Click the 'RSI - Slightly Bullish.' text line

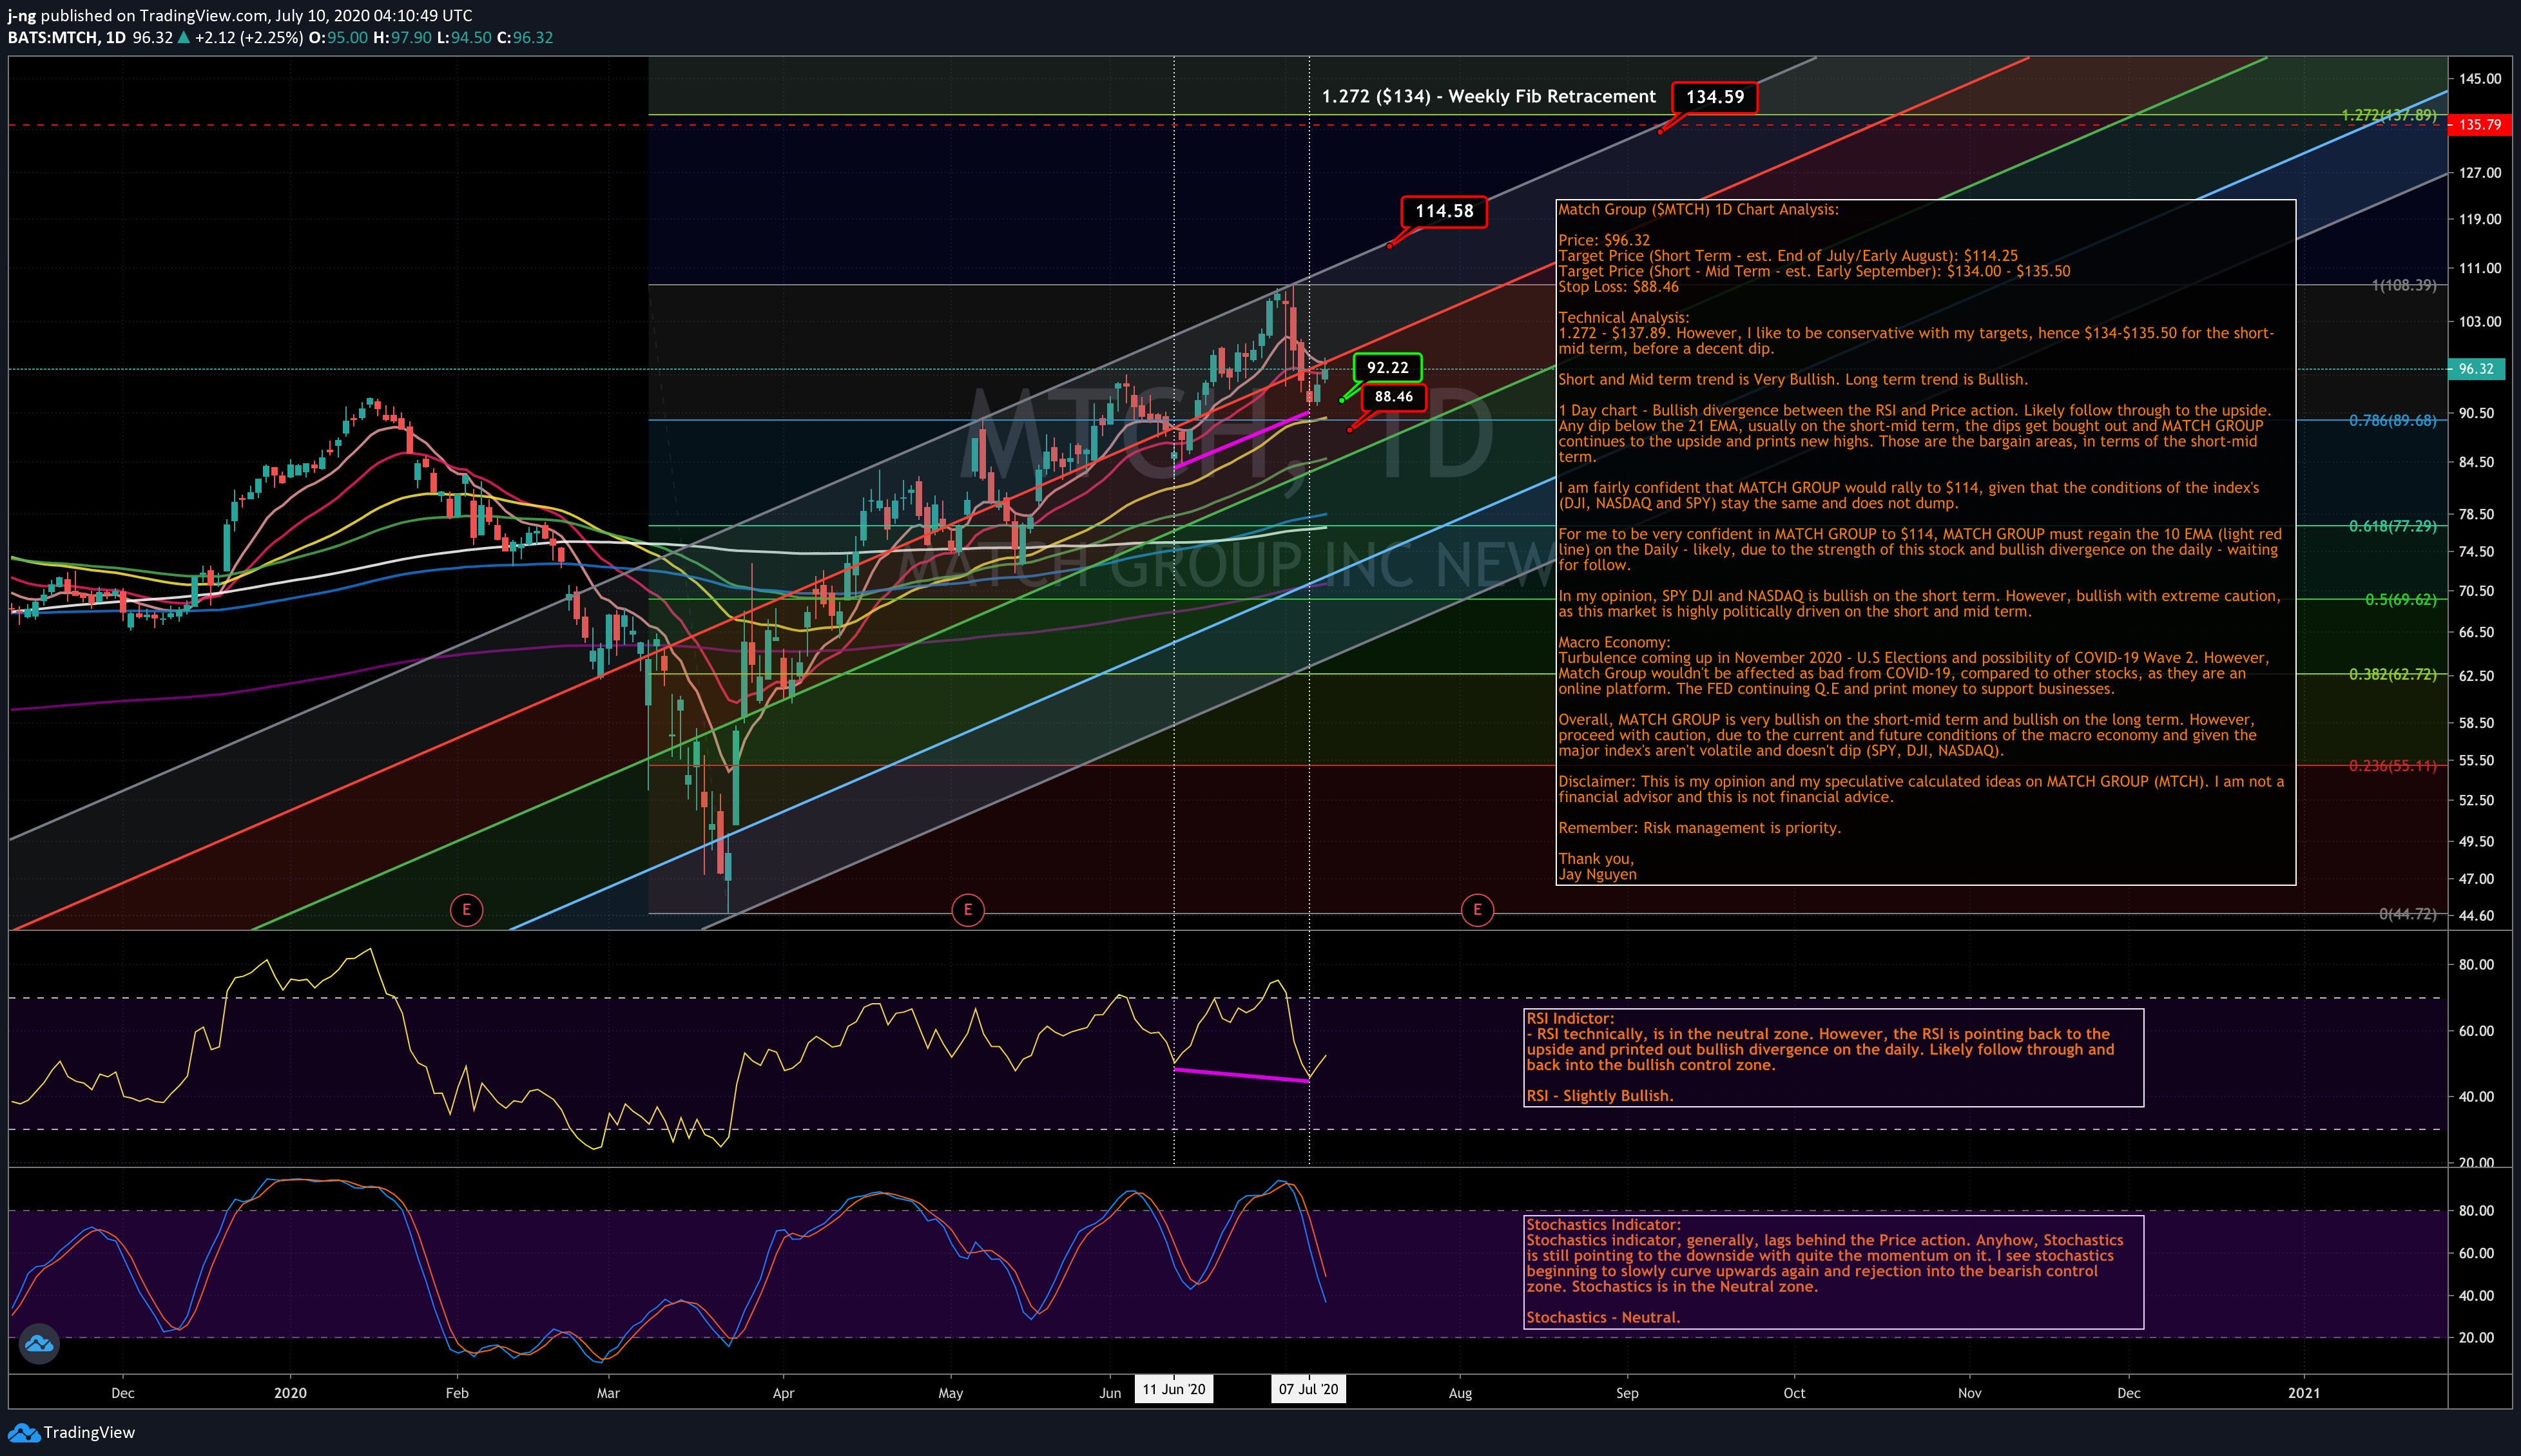pyautogui.click(x=1600, y=1096)
